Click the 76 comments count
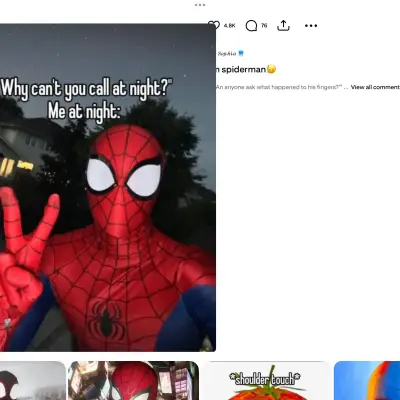This screenshot has width=400, height=400. pos(264,26)
